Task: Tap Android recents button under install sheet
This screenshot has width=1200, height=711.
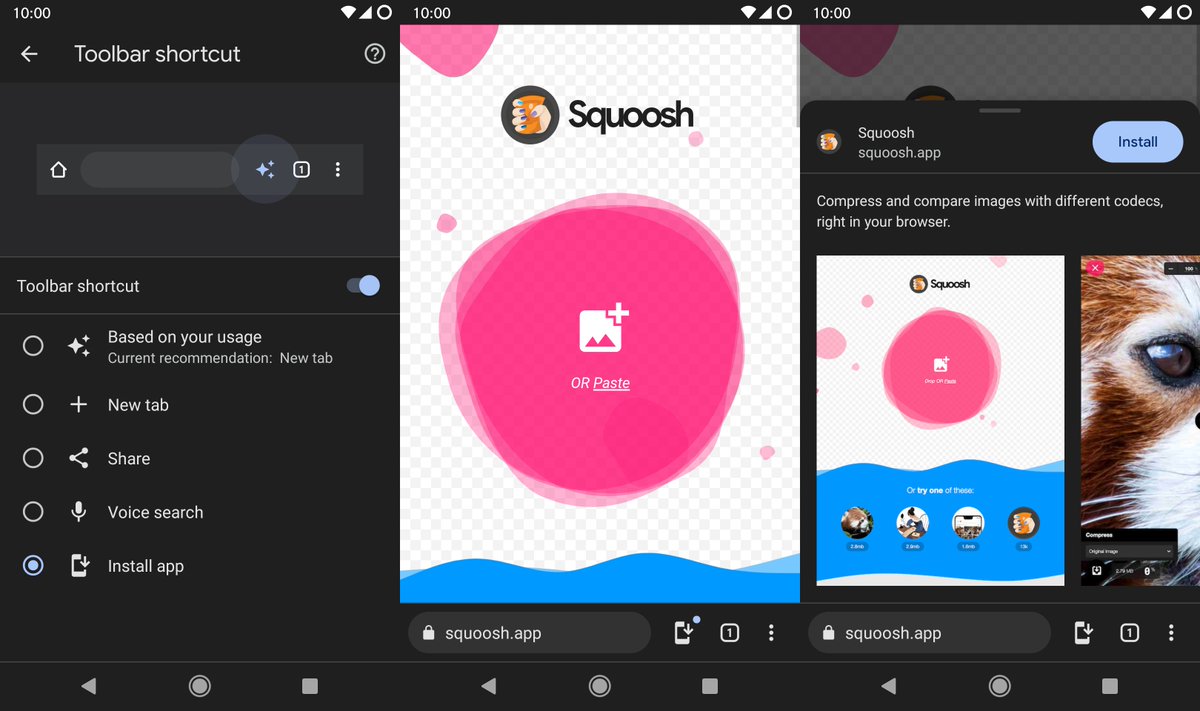Action: (x=1110, y=686)
